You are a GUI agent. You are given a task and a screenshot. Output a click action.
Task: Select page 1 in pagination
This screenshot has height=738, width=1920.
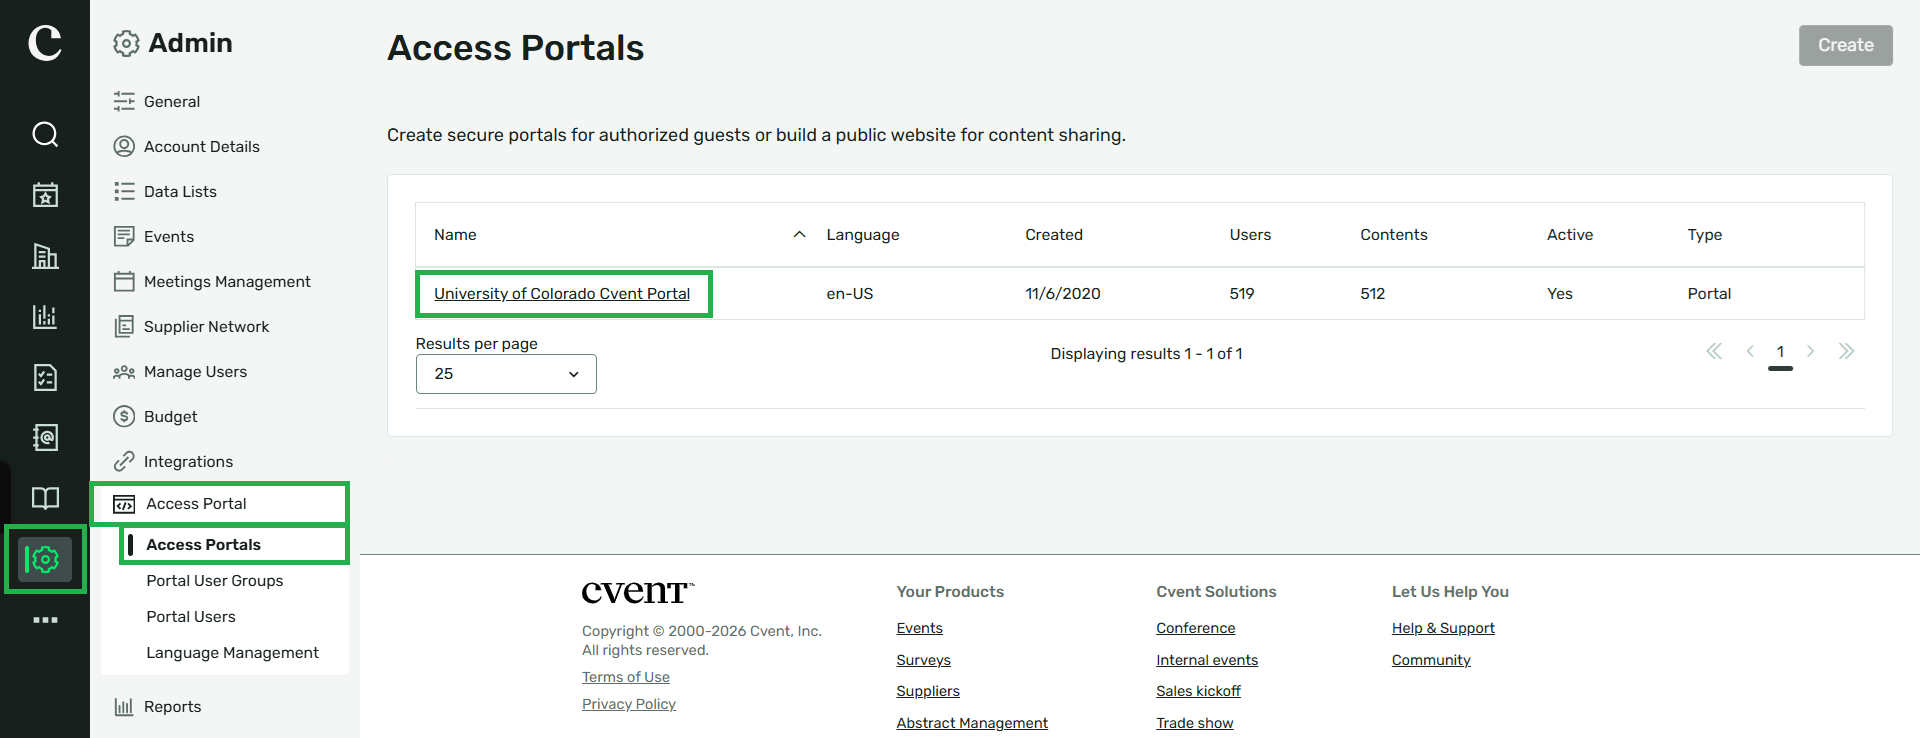[1780, 352]
